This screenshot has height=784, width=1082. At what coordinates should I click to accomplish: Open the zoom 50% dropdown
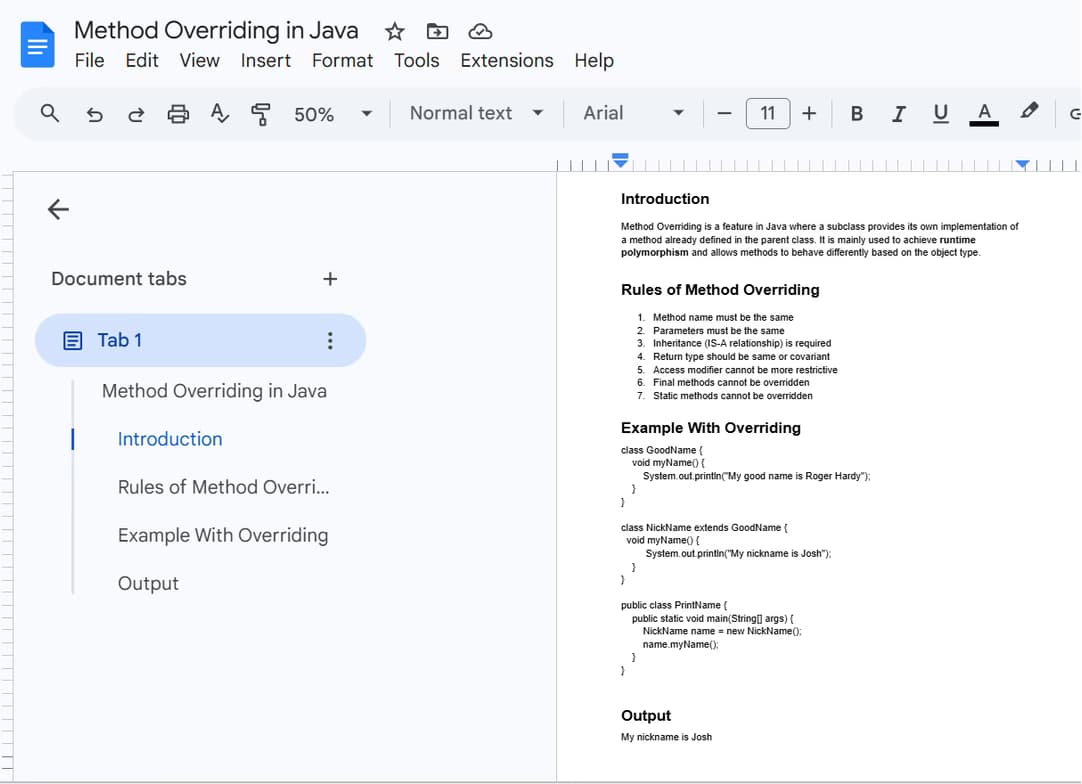333,114
